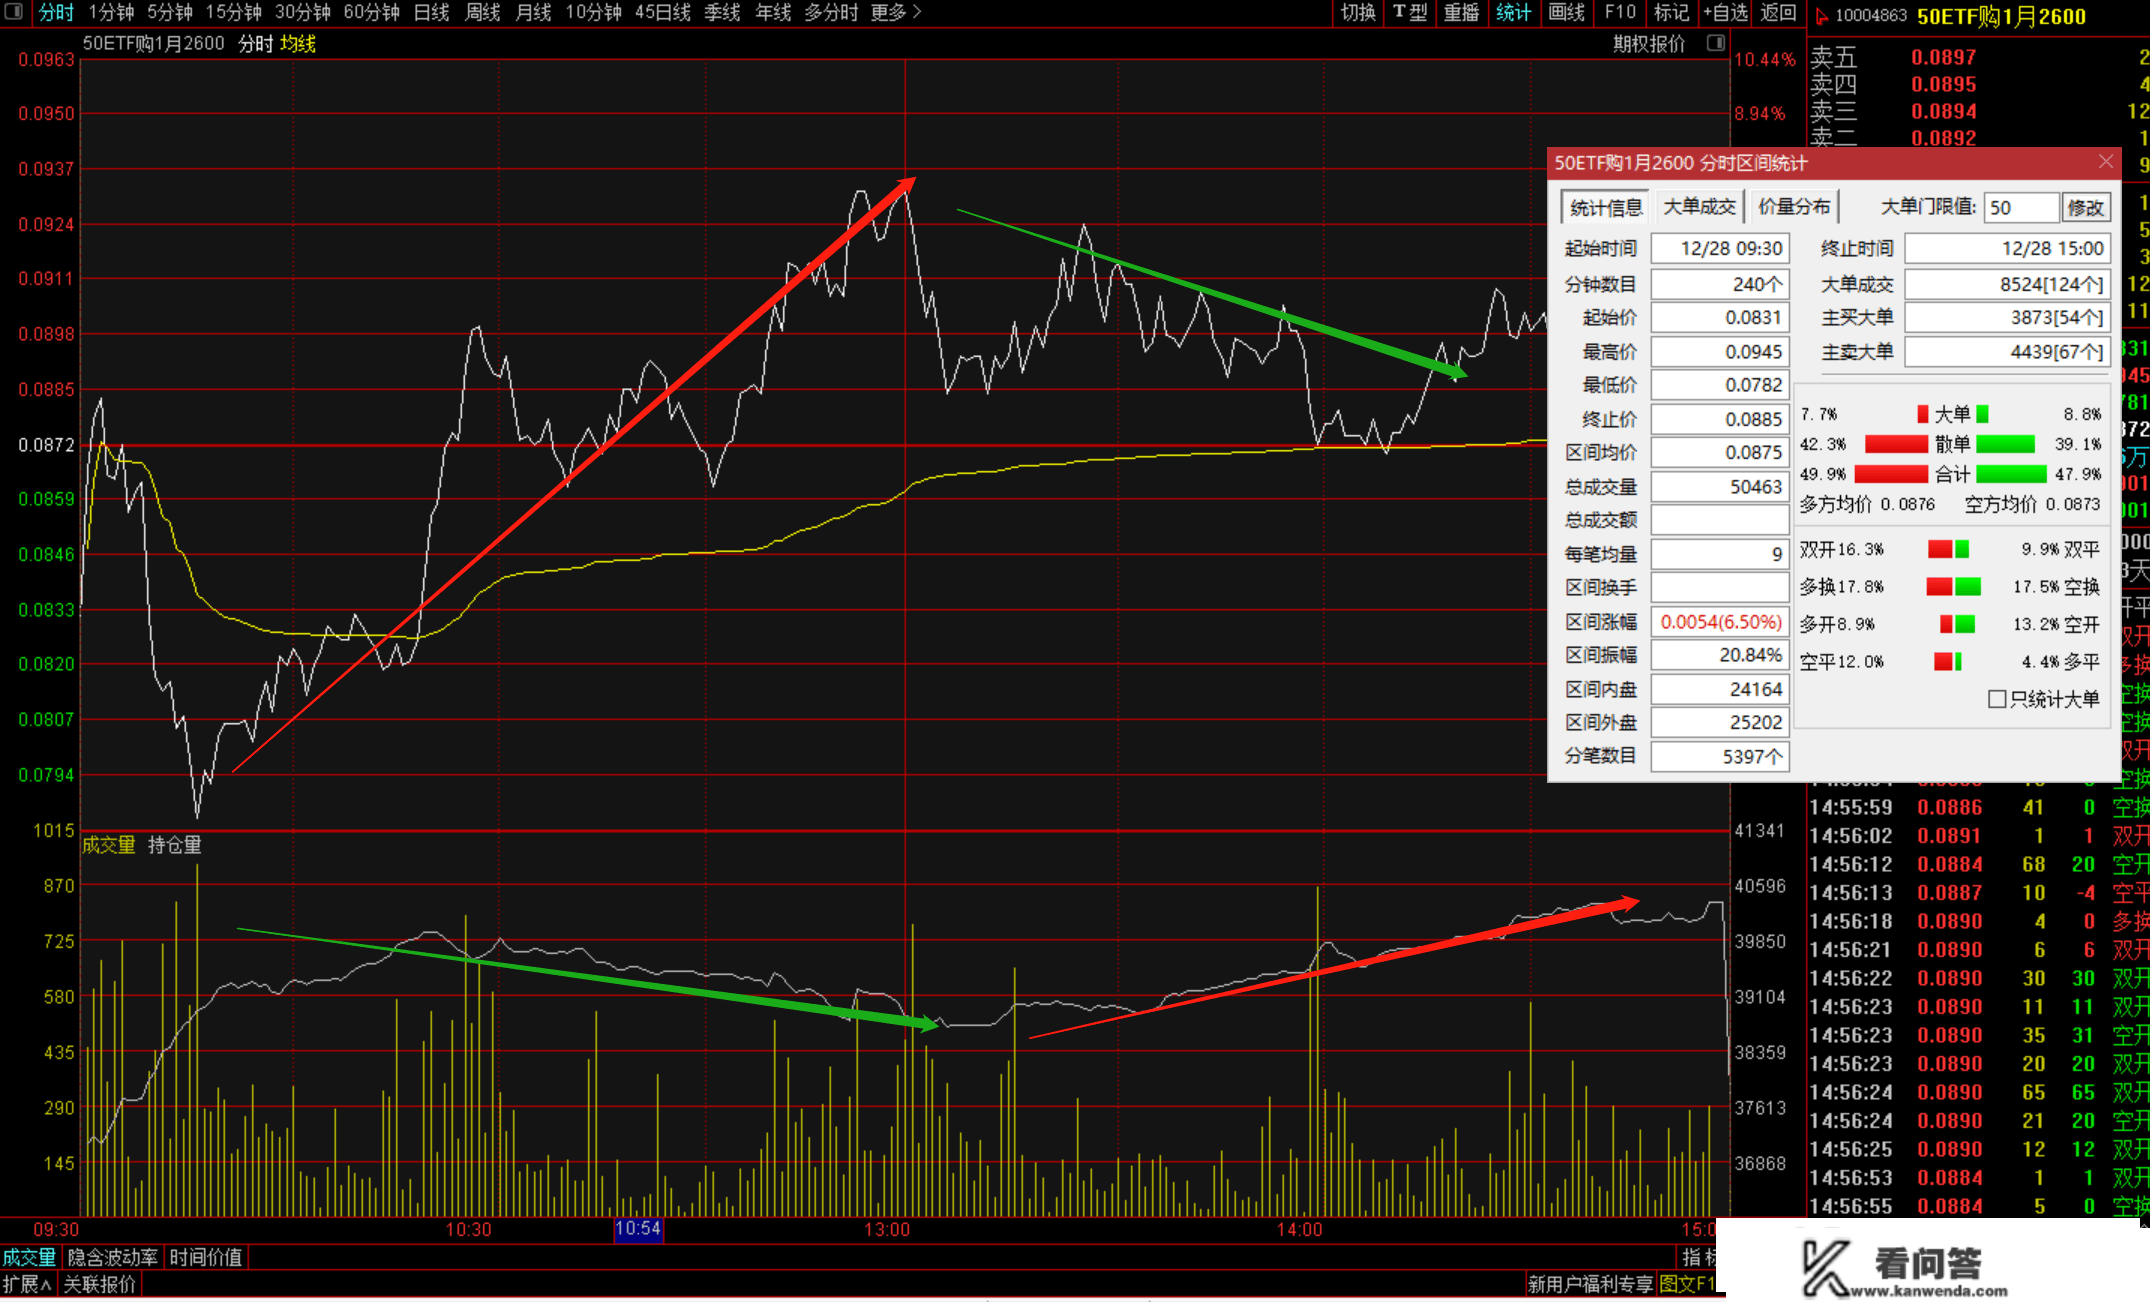Open the F10 info page
This screenshot has width=2150, height=1302.
pyautogui.click(x=1620, y=12)
